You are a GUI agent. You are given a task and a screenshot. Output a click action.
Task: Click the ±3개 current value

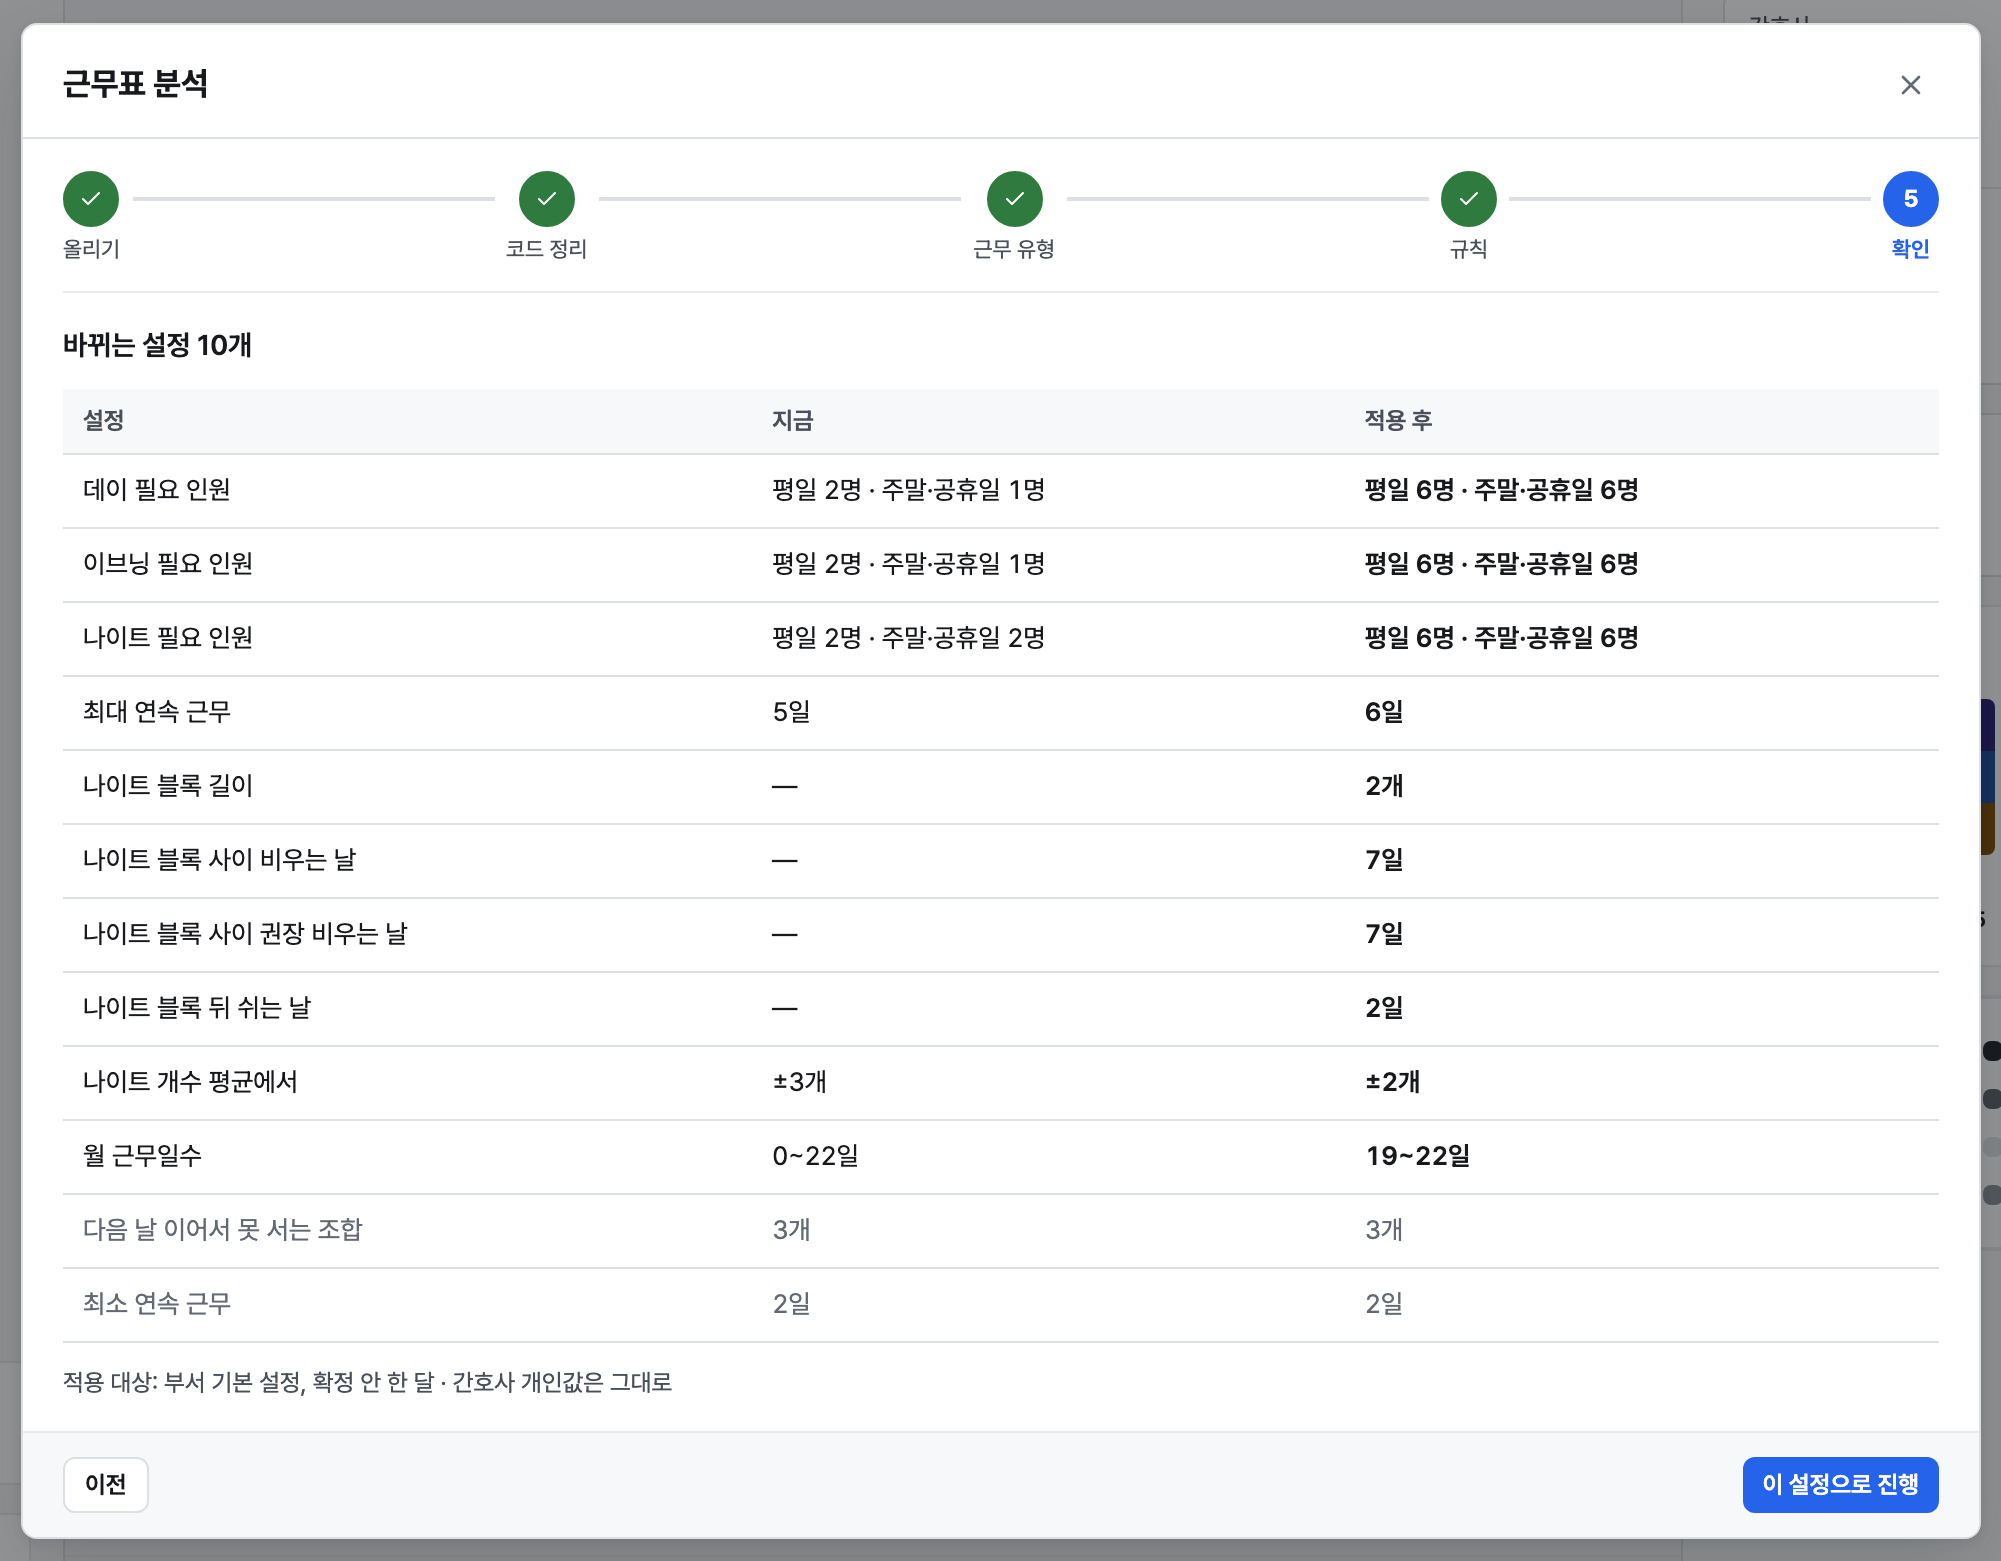click(x=799, y=1082)
